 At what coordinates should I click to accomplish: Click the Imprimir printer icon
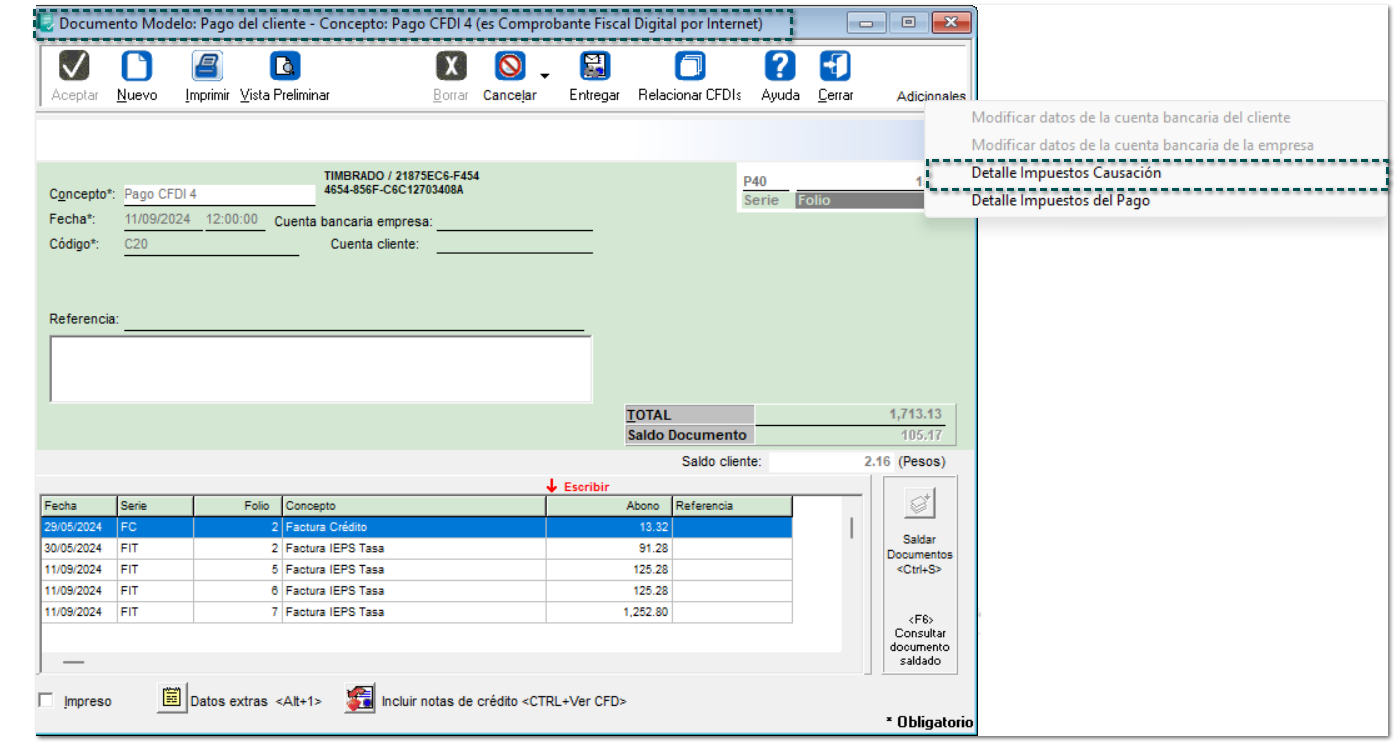click(207, 67)
